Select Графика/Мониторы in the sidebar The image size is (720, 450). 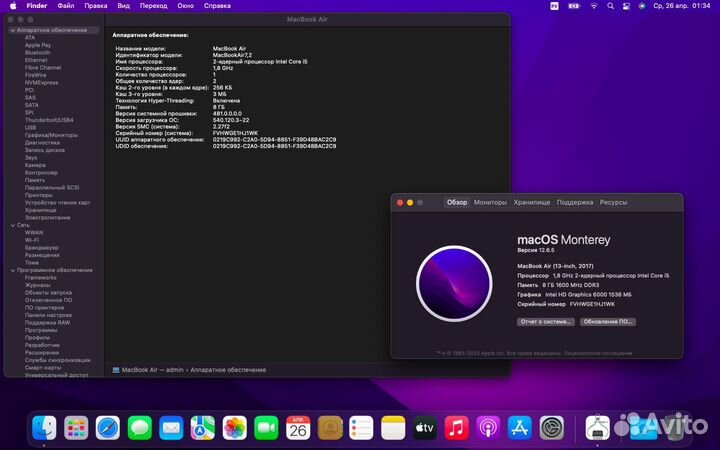click(x=51, y=135)
